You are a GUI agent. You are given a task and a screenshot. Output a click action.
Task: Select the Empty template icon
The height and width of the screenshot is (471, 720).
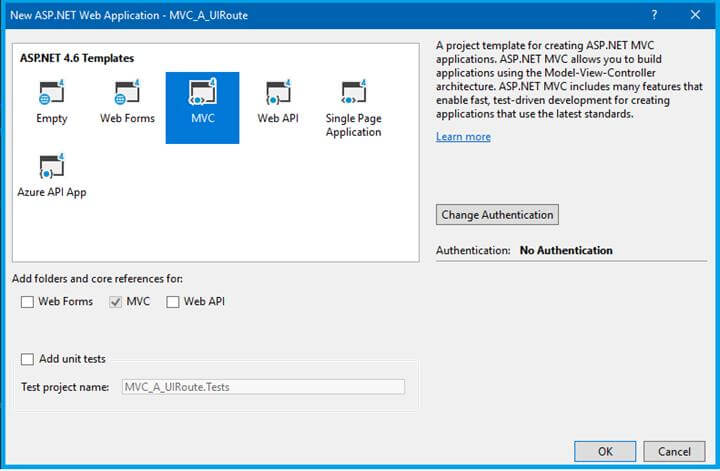click(x=51, y=92)
